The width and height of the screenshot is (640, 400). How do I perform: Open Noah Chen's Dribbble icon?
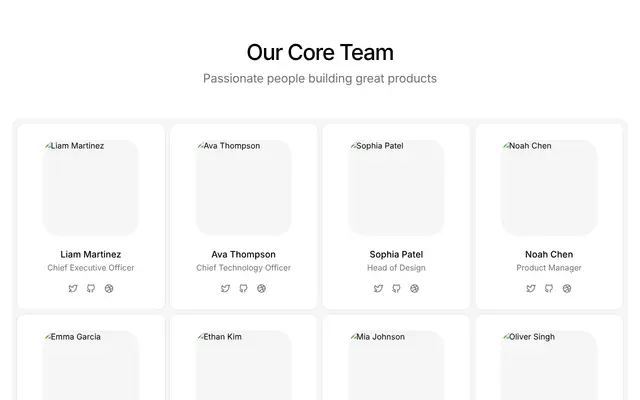point(567,289)
